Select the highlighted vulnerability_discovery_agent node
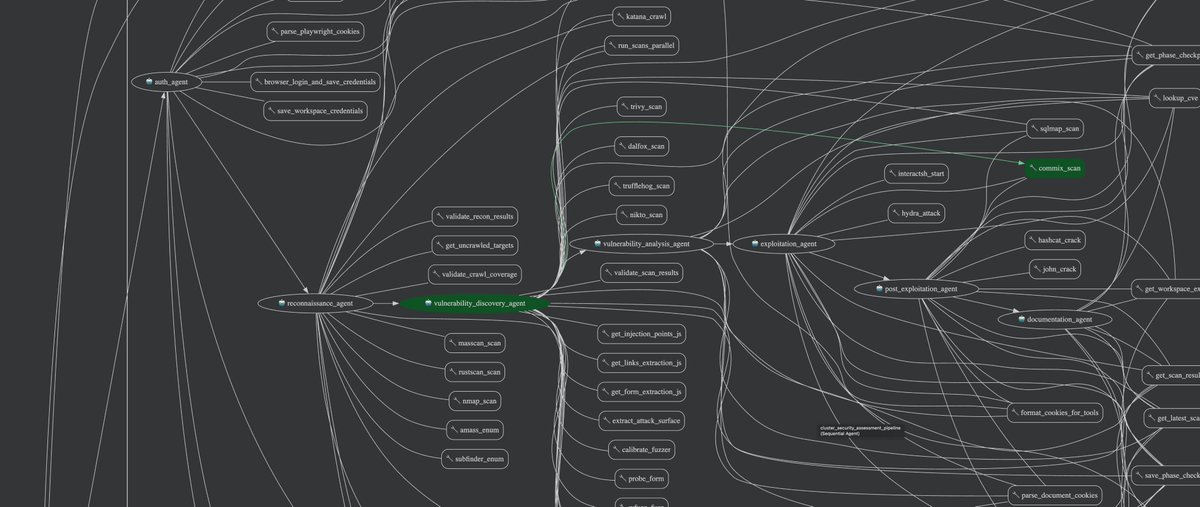This screenshot has height=507, width=1200. [x=475, y=303]
